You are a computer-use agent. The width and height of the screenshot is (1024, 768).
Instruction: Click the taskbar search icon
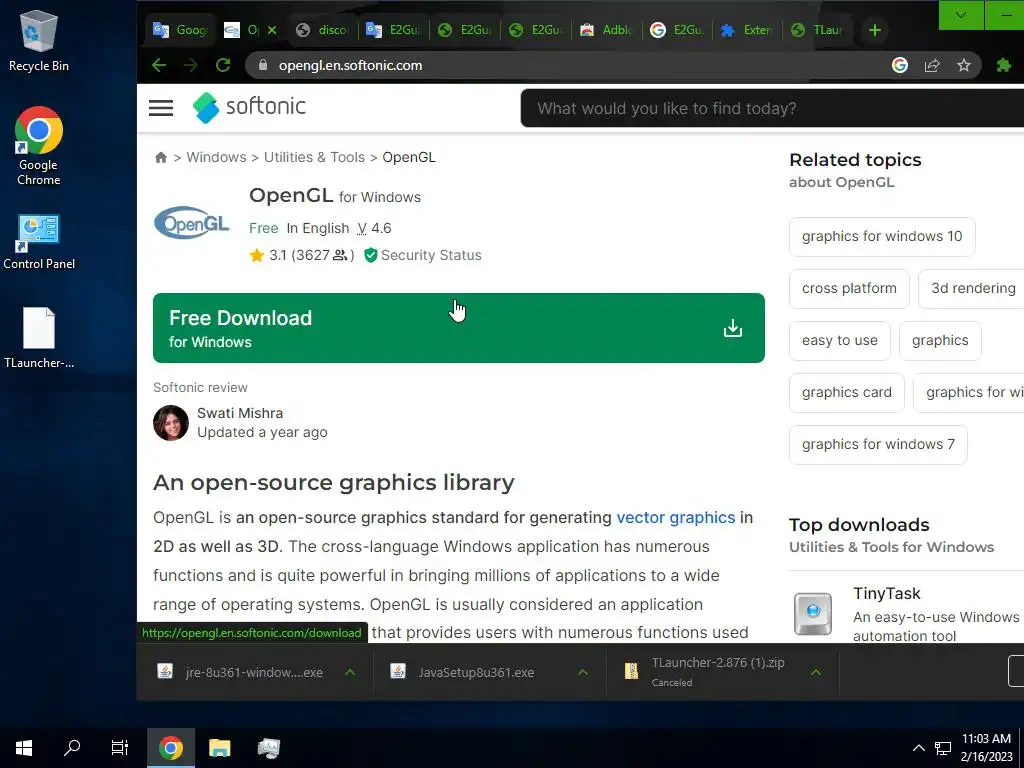coord(72,748)
